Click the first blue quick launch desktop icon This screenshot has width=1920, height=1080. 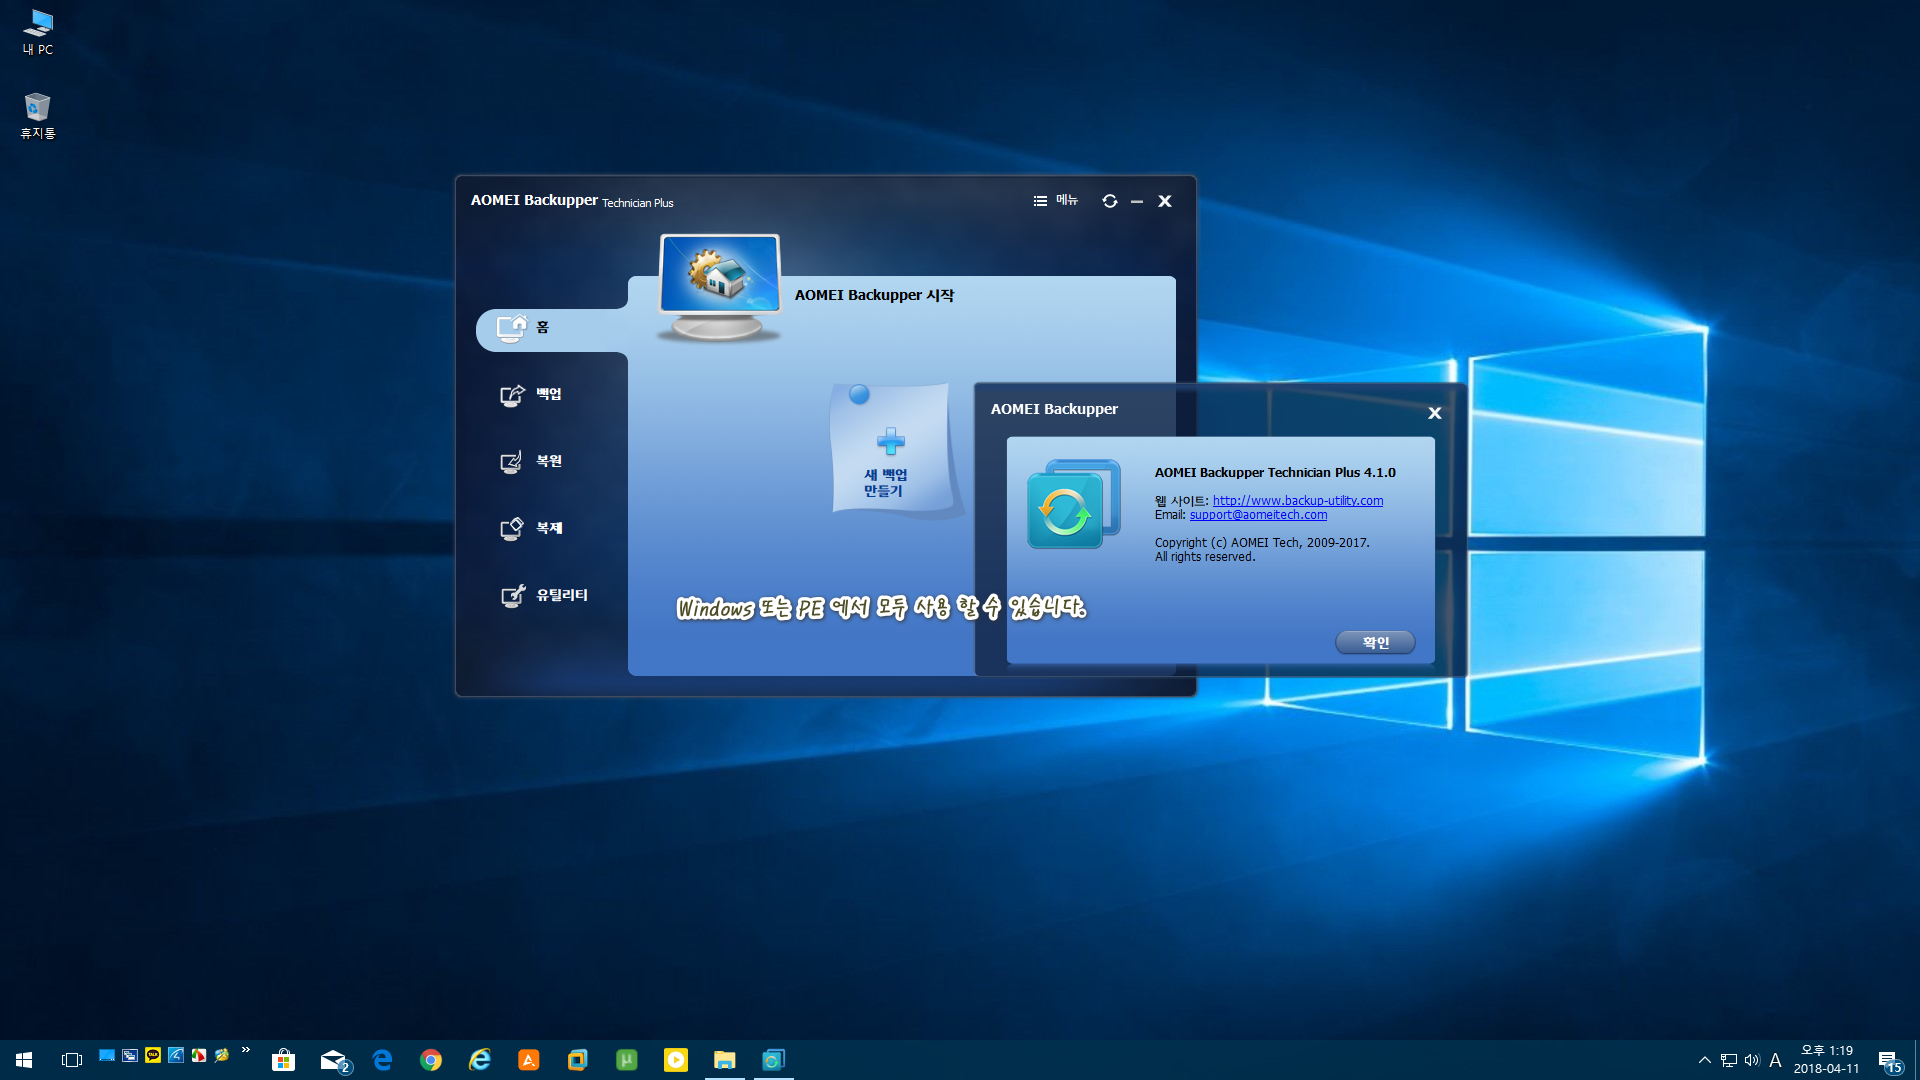(x=107, y=1055)
